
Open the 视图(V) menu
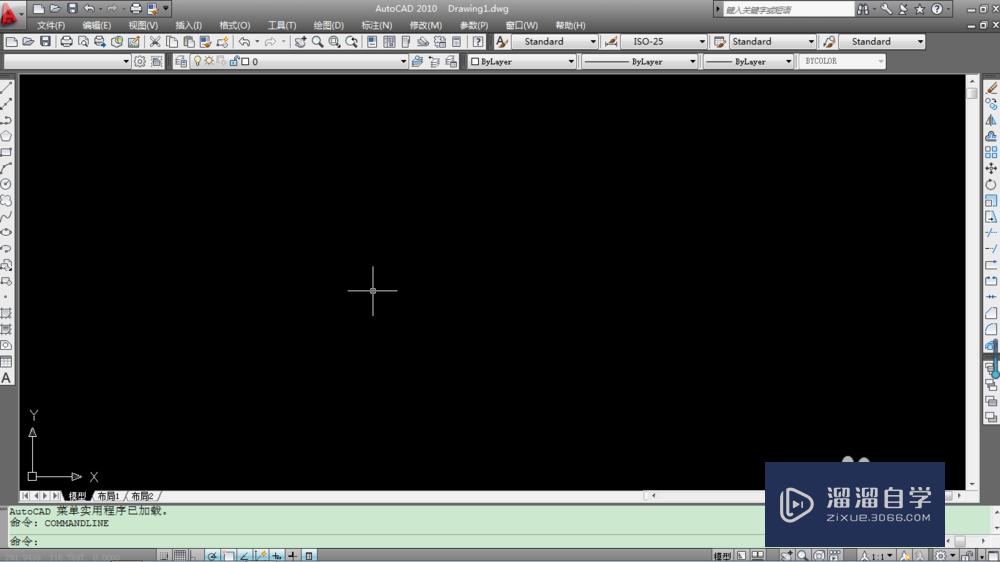coord(143,26)
